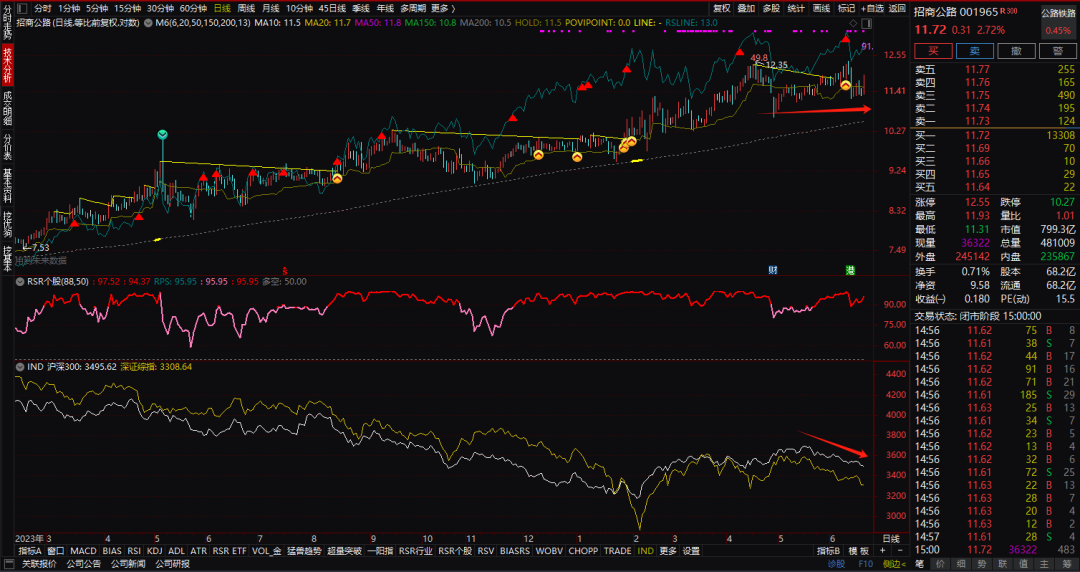
Task: Switch to 5分钟 period
Action: click(x=97, y=8)
